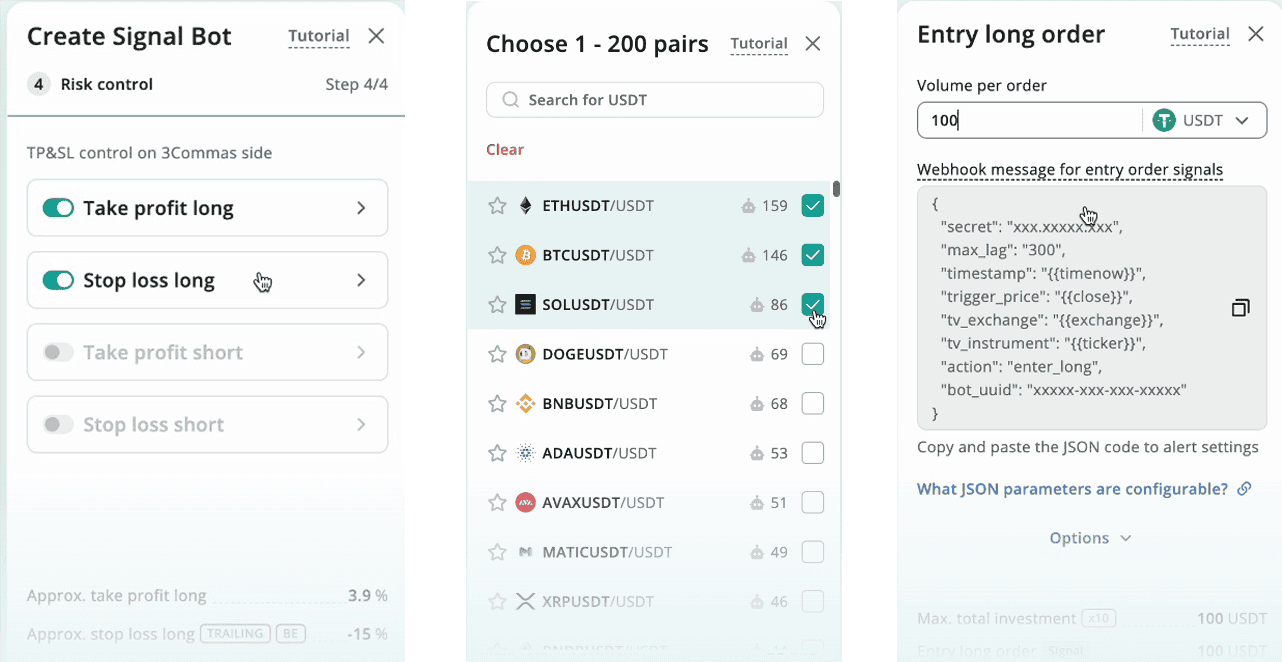Uncheck the ETHUSDT/USDT pair checkbox
Screen dimensions: 1282x662
[813, 206]
